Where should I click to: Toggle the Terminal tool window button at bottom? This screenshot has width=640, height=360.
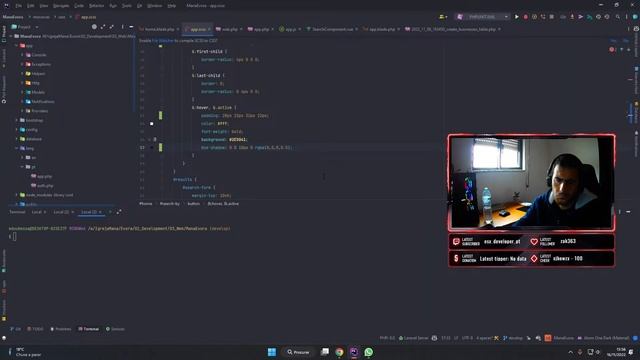point(89,329)
